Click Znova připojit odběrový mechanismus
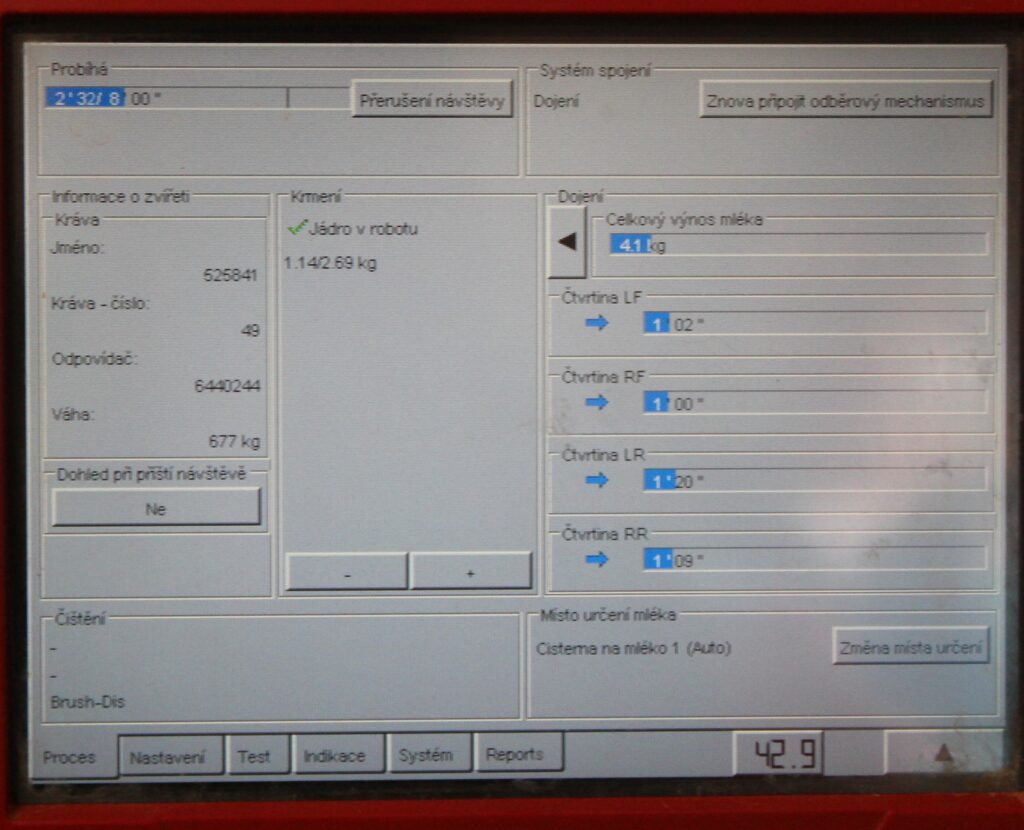 pos(845,100)
